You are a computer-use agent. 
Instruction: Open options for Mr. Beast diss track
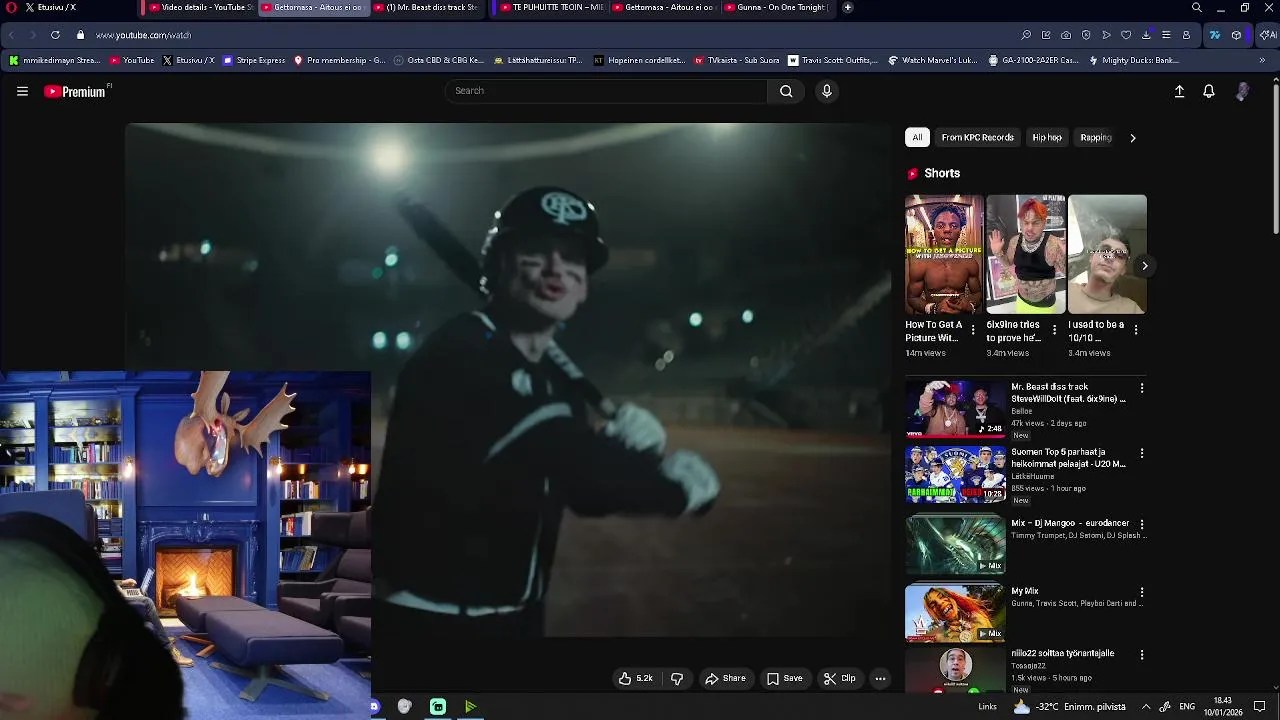tap(1142, 388)
